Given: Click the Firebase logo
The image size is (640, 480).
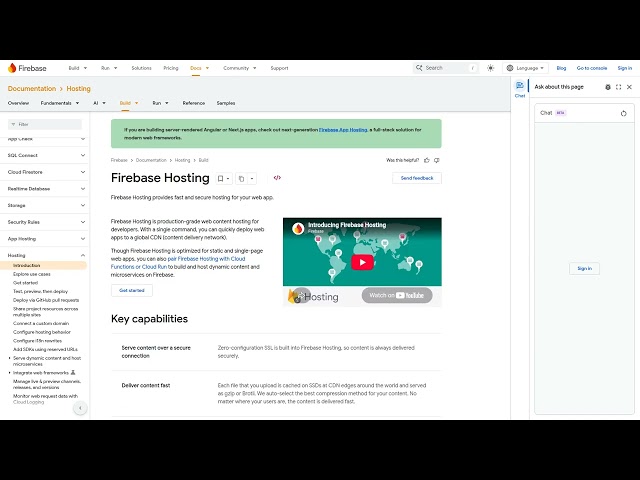Looking at the screenshot, I should [27, 68].
